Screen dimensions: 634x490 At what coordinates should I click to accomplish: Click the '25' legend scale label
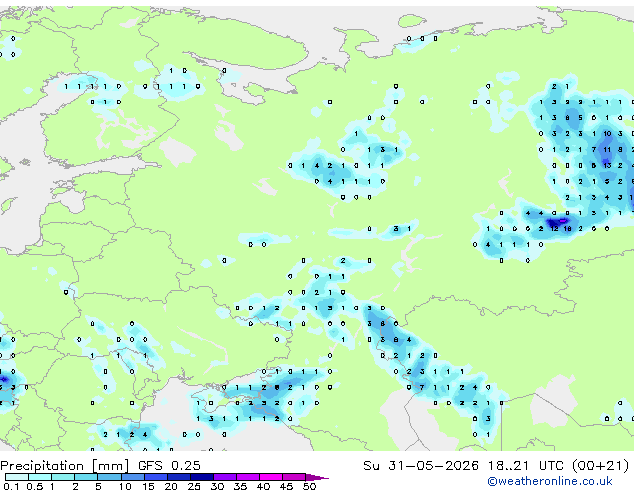coord(194,486)
